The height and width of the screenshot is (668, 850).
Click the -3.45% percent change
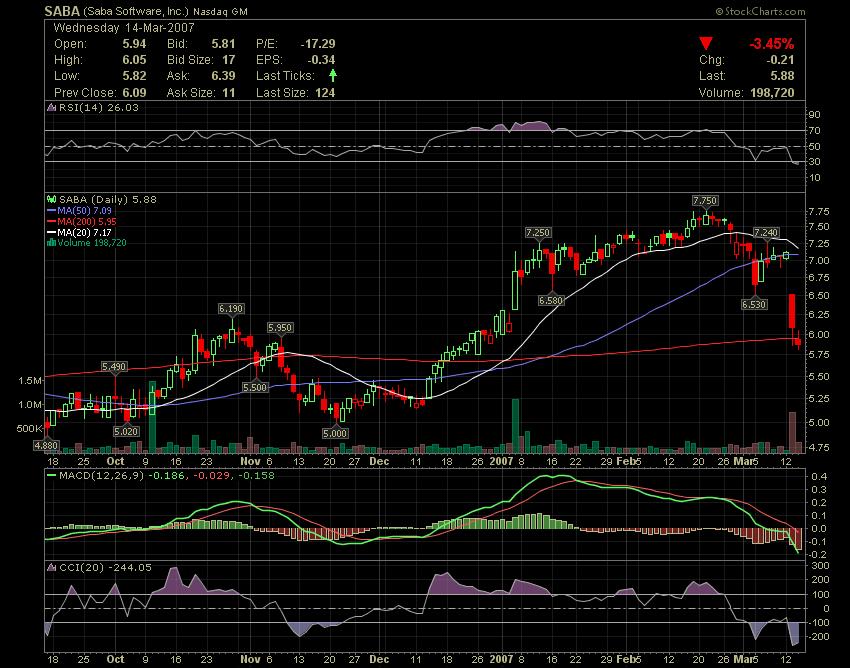tap(771, 43)
